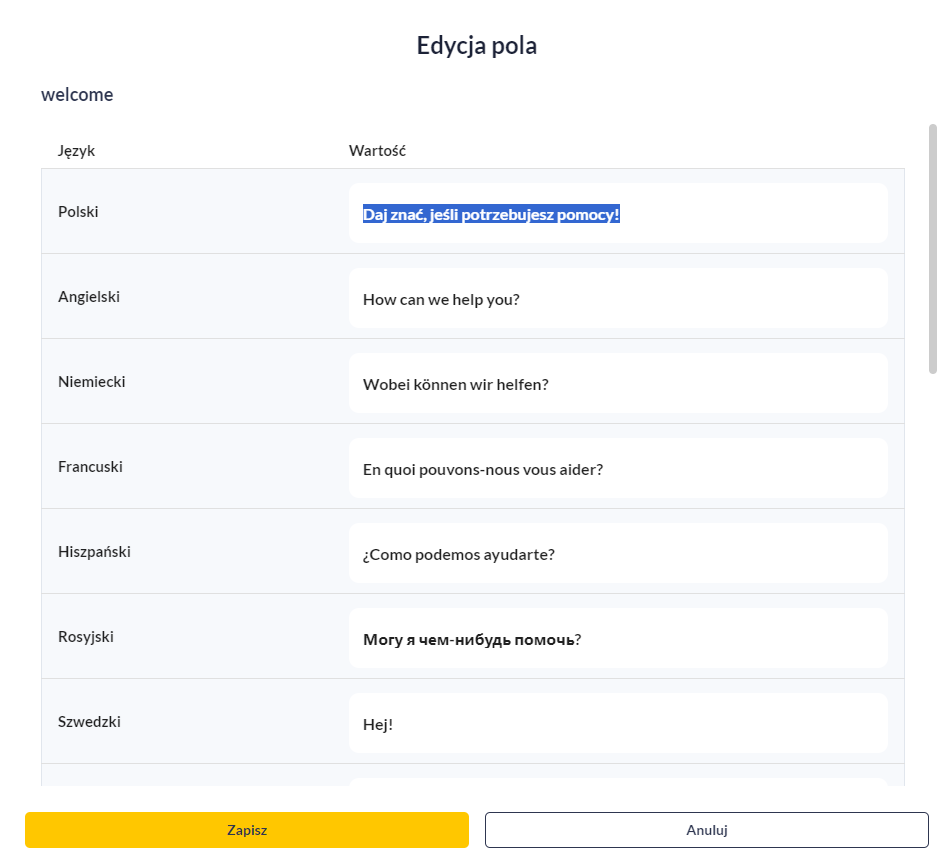Screen dimensions: 948x866
Task: Click the Szwedzki 'Hej!' input field
Action: pyautogui.click(x=618, y=723)
